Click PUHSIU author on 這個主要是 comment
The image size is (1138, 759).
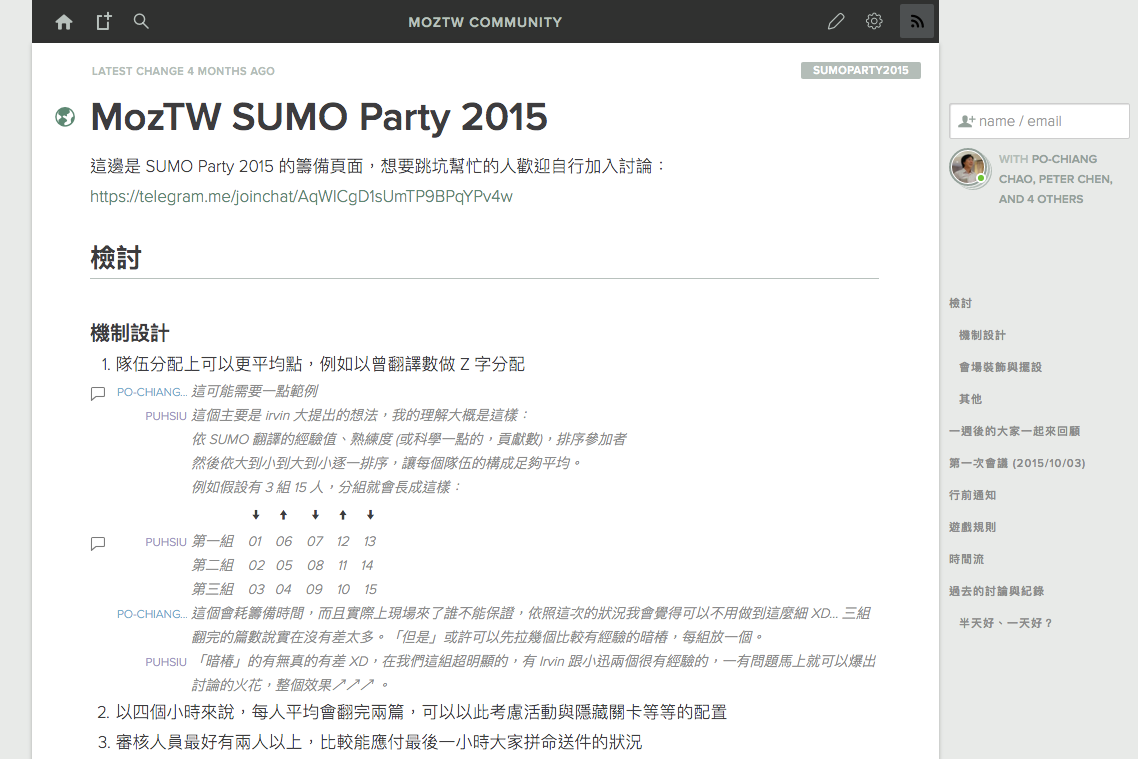(166, 416)
